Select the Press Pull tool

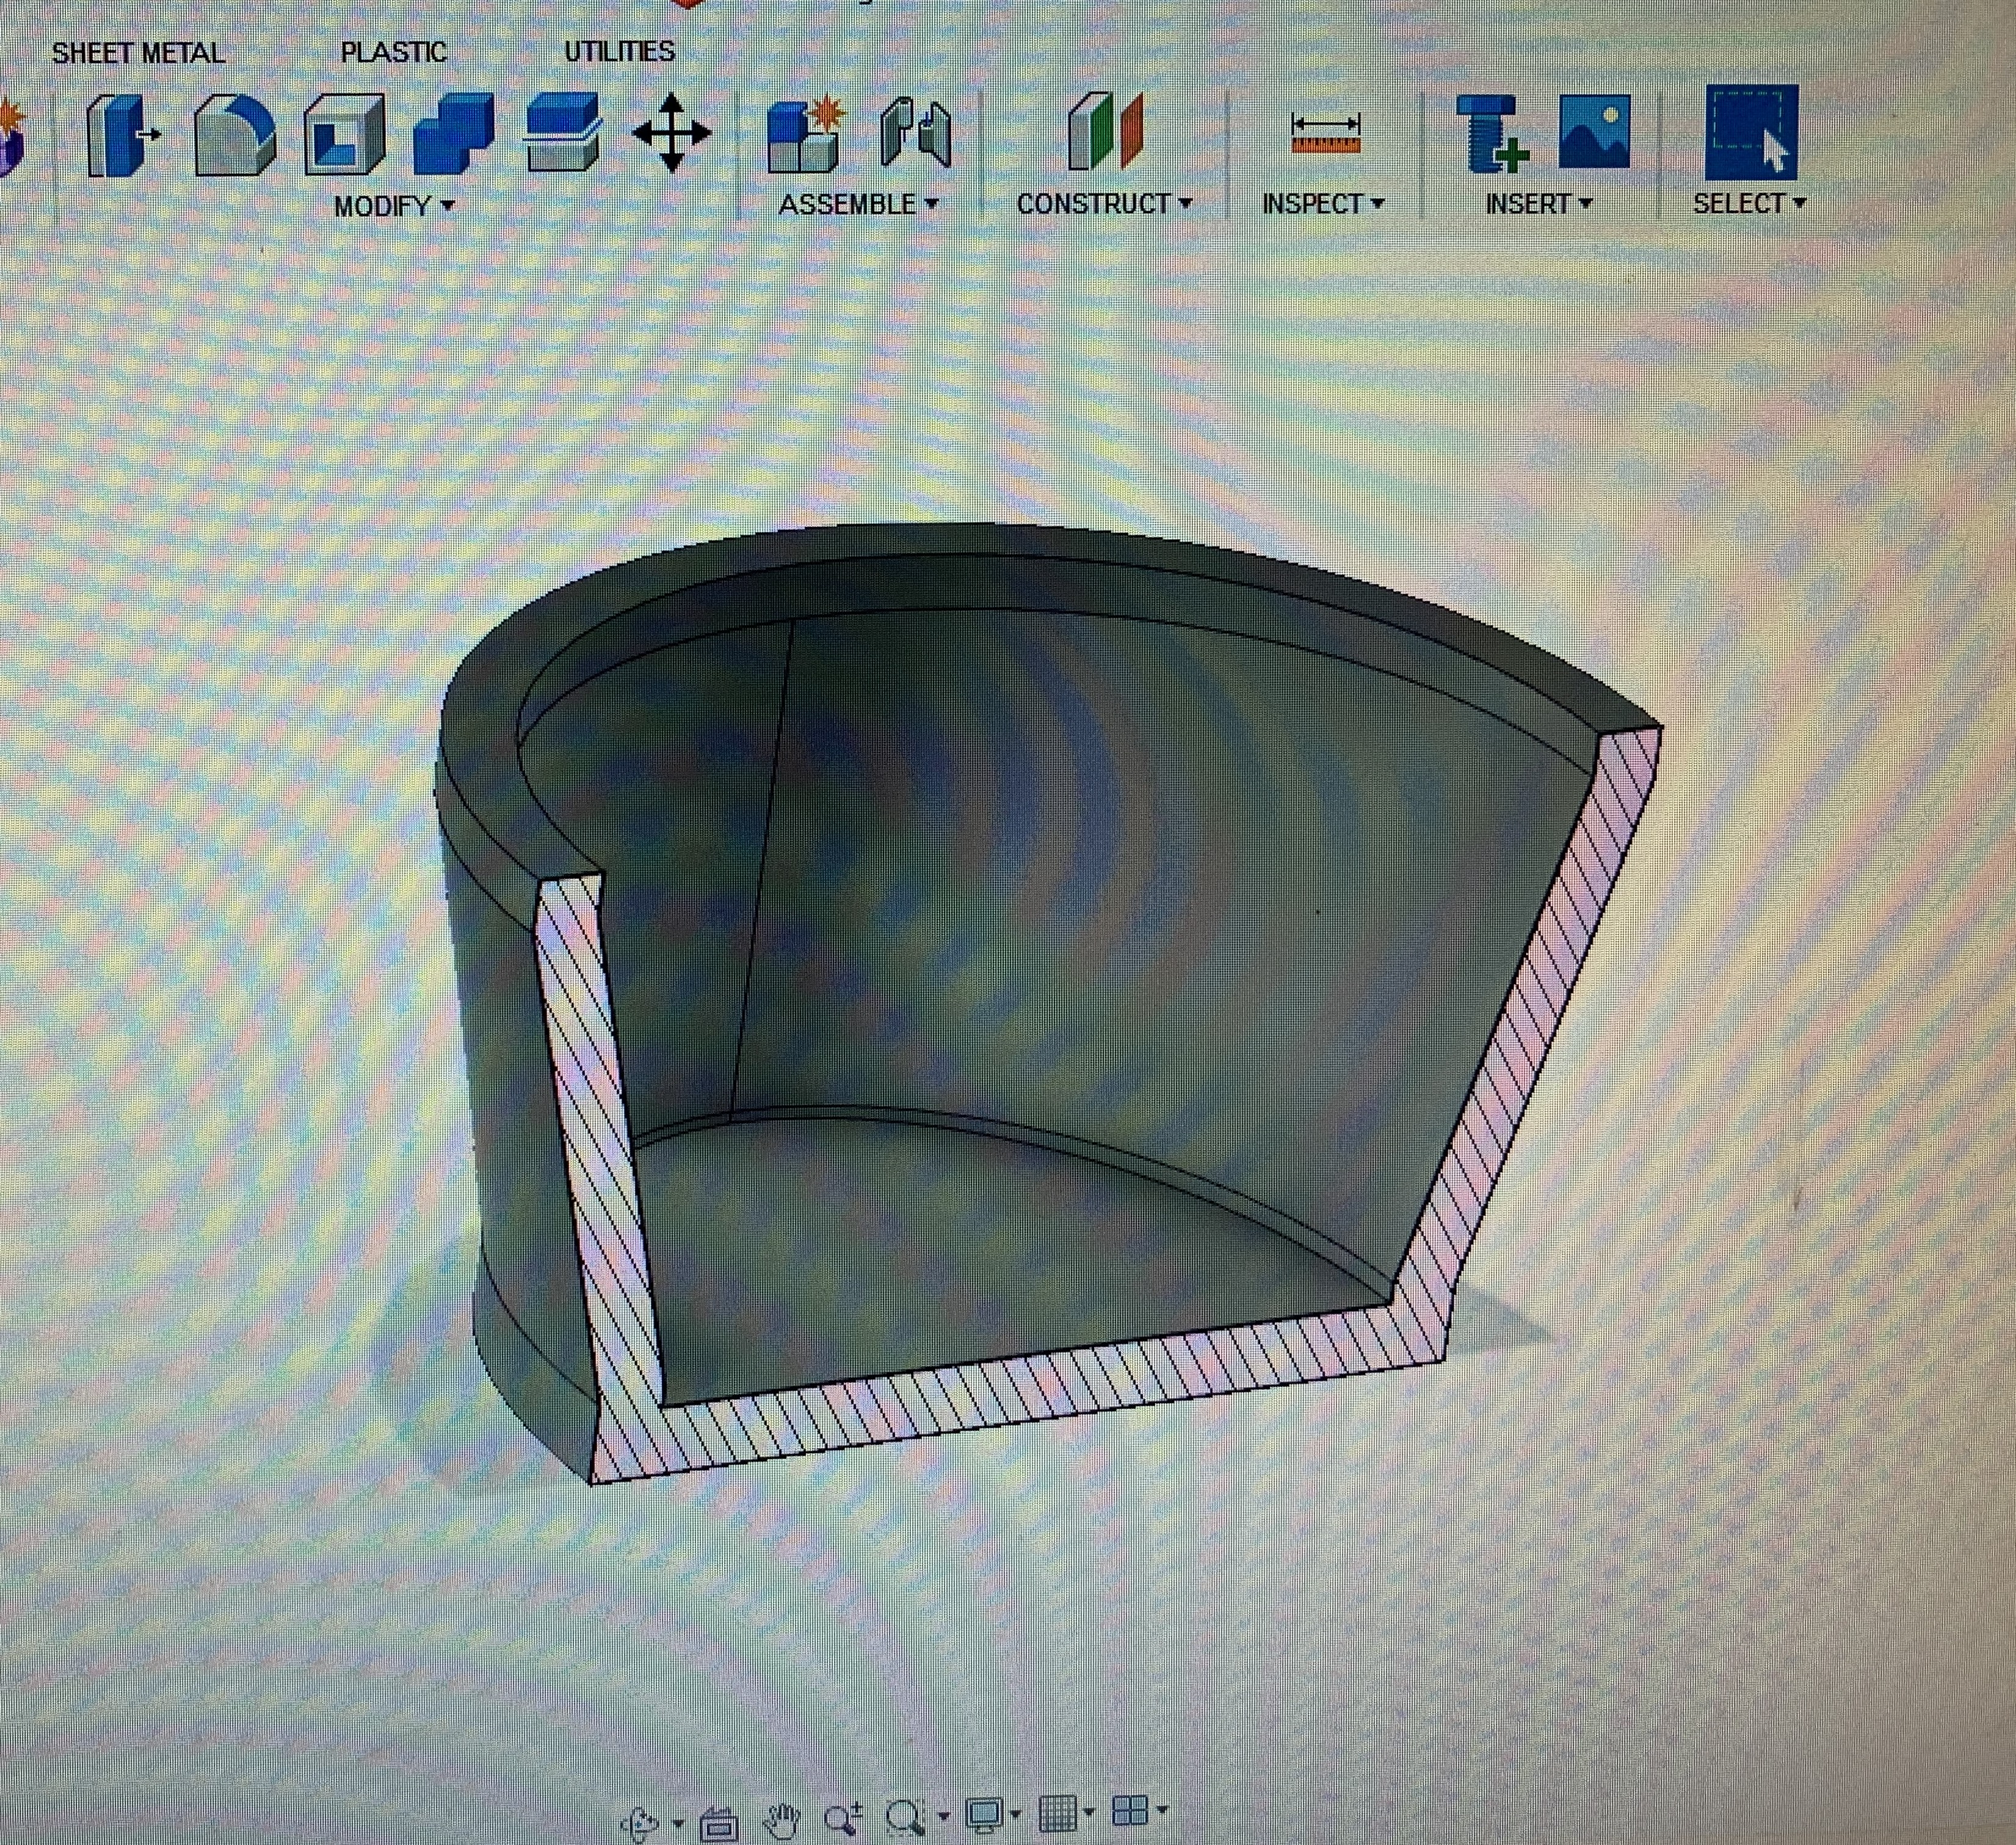coord(123,135)
